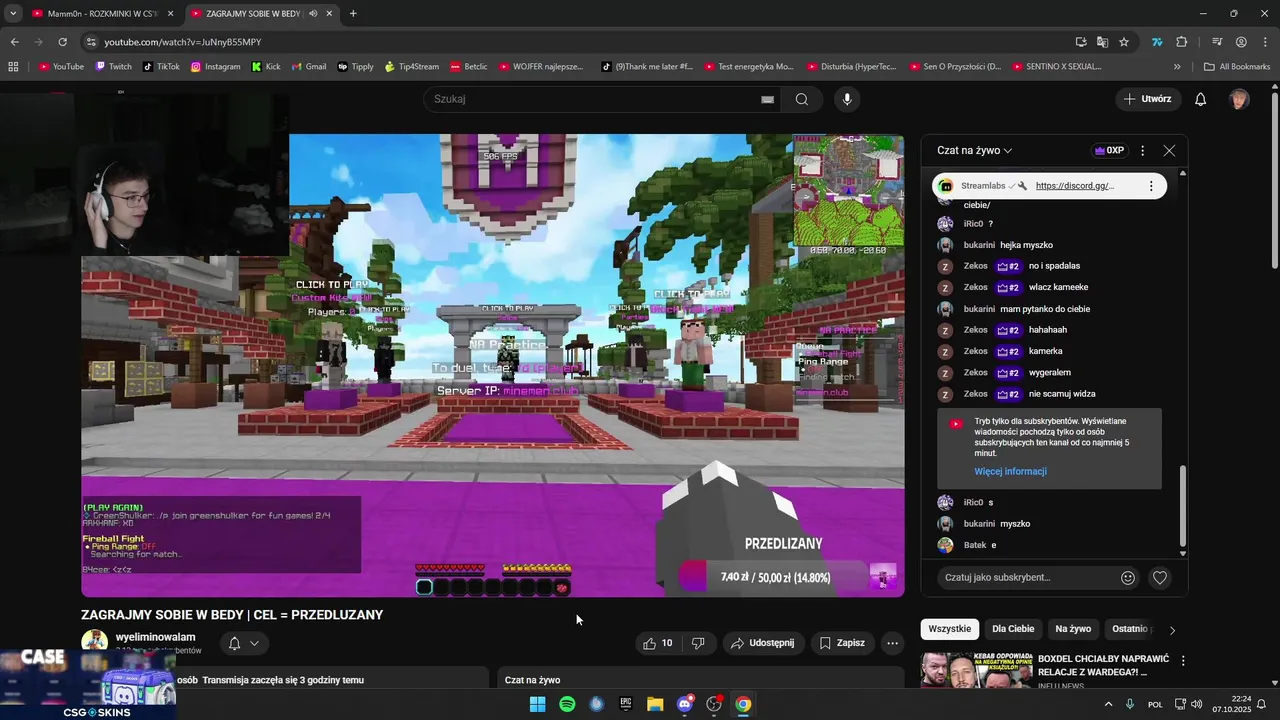
Task: Like the video with thumbs up
Action: click(x=658, y=643)
